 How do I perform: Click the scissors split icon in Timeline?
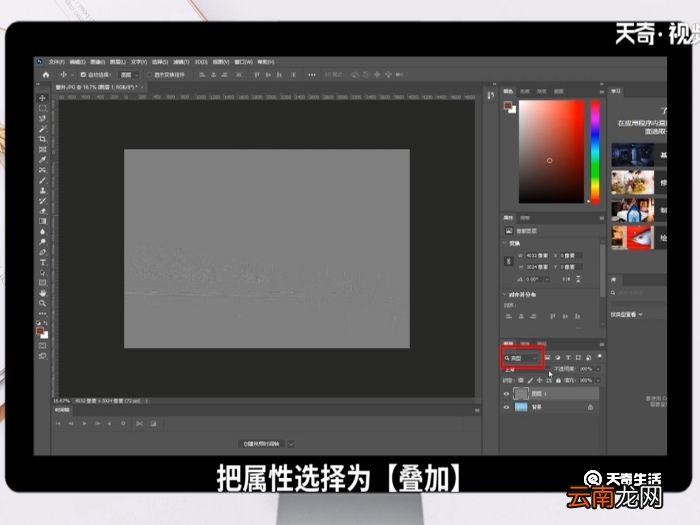139,423
